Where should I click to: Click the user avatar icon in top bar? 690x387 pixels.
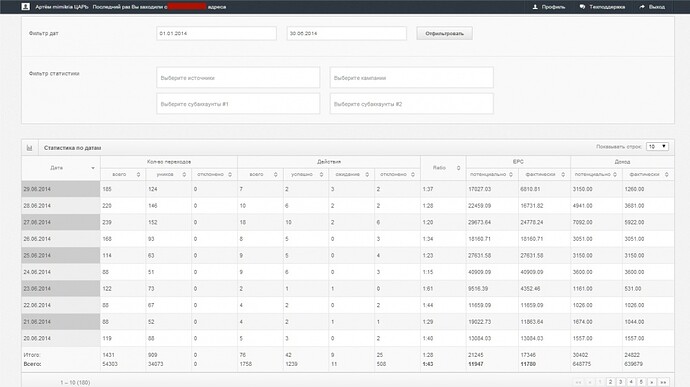(26, 7)
